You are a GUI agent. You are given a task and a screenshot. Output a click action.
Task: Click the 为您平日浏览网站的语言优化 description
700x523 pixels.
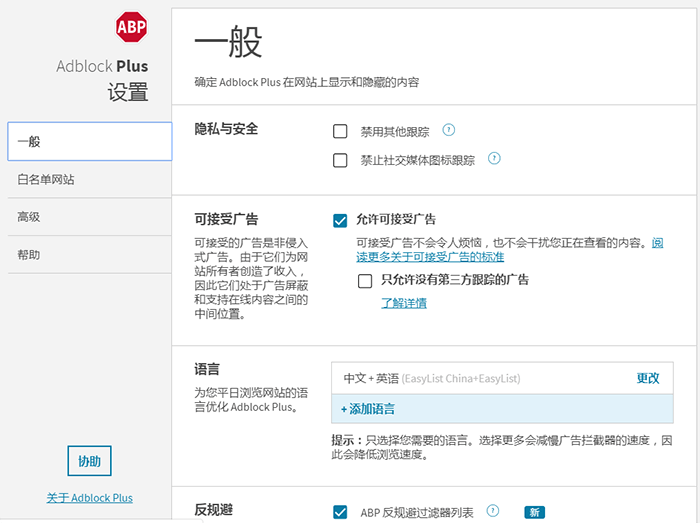pos(251,400)
